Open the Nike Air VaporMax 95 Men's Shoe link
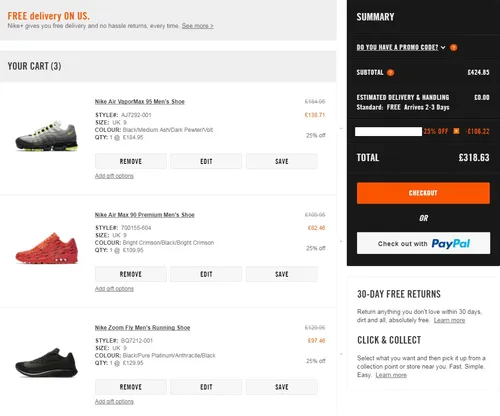 (140, 102)
